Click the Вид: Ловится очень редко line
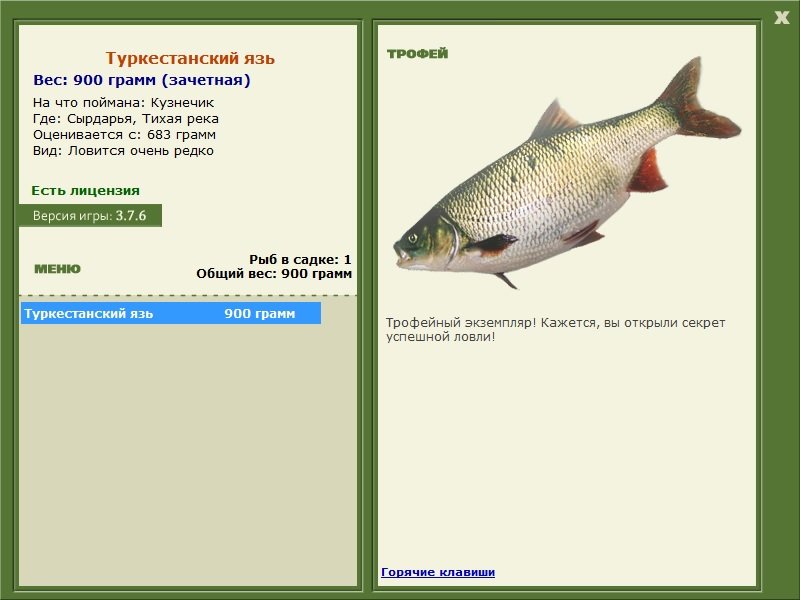800x600 pixels. point(123,151)
